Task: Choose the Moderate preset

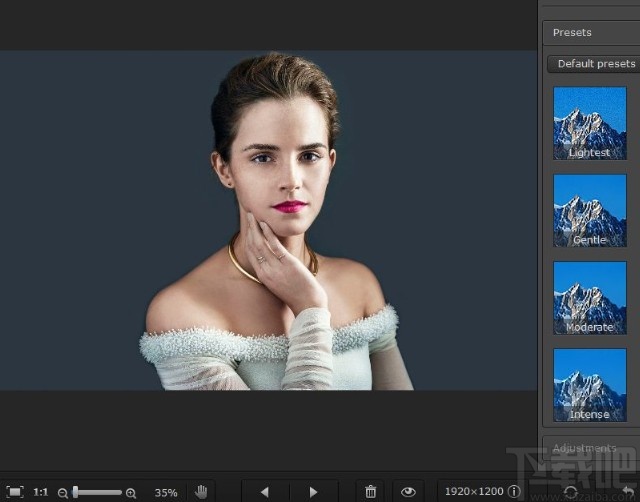Action: tap(590, 297)
